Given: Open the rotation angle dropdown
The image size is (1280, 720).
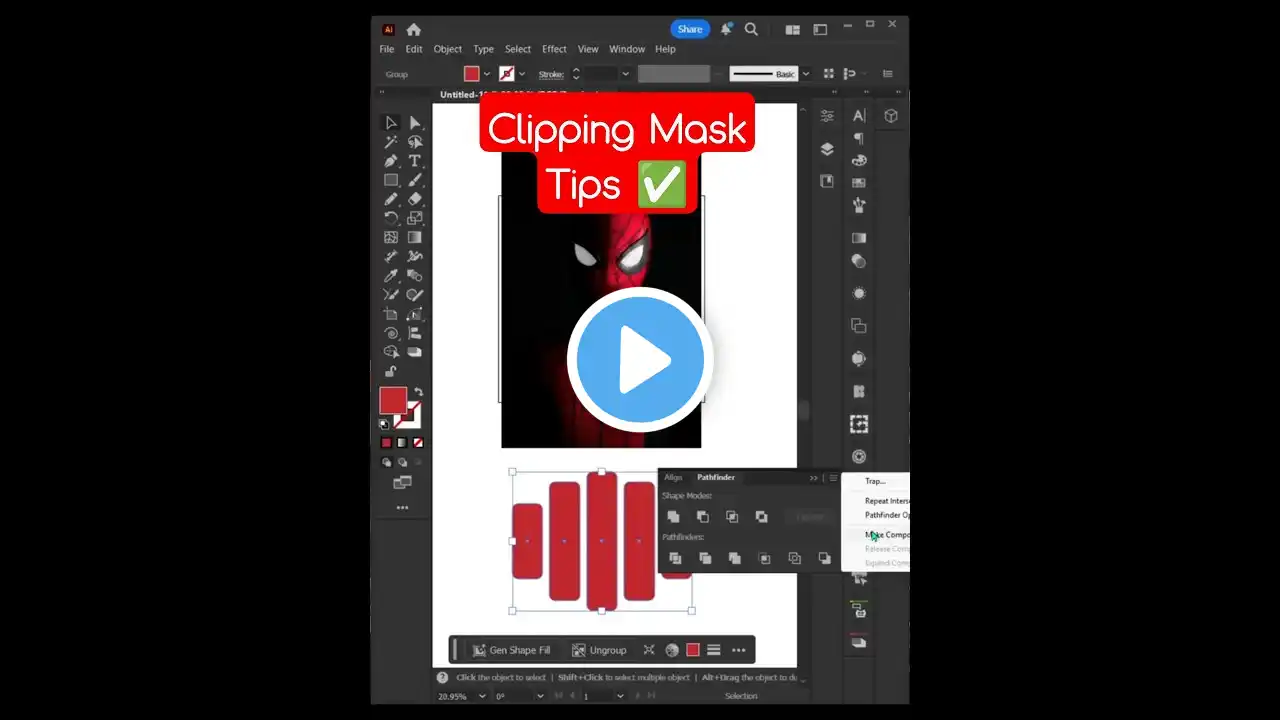Looking at the screenshot, I should (541, 696).
